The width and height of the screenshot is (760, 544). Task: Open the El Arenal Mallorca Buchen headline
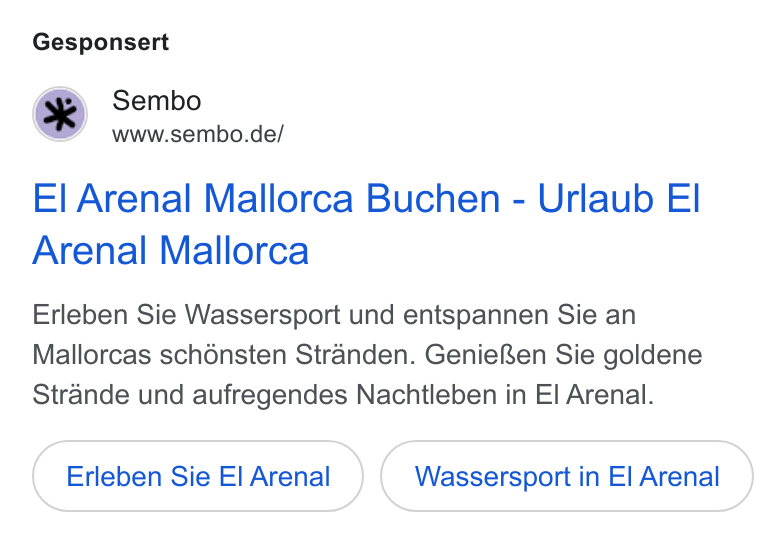click(x=366, y=224)
